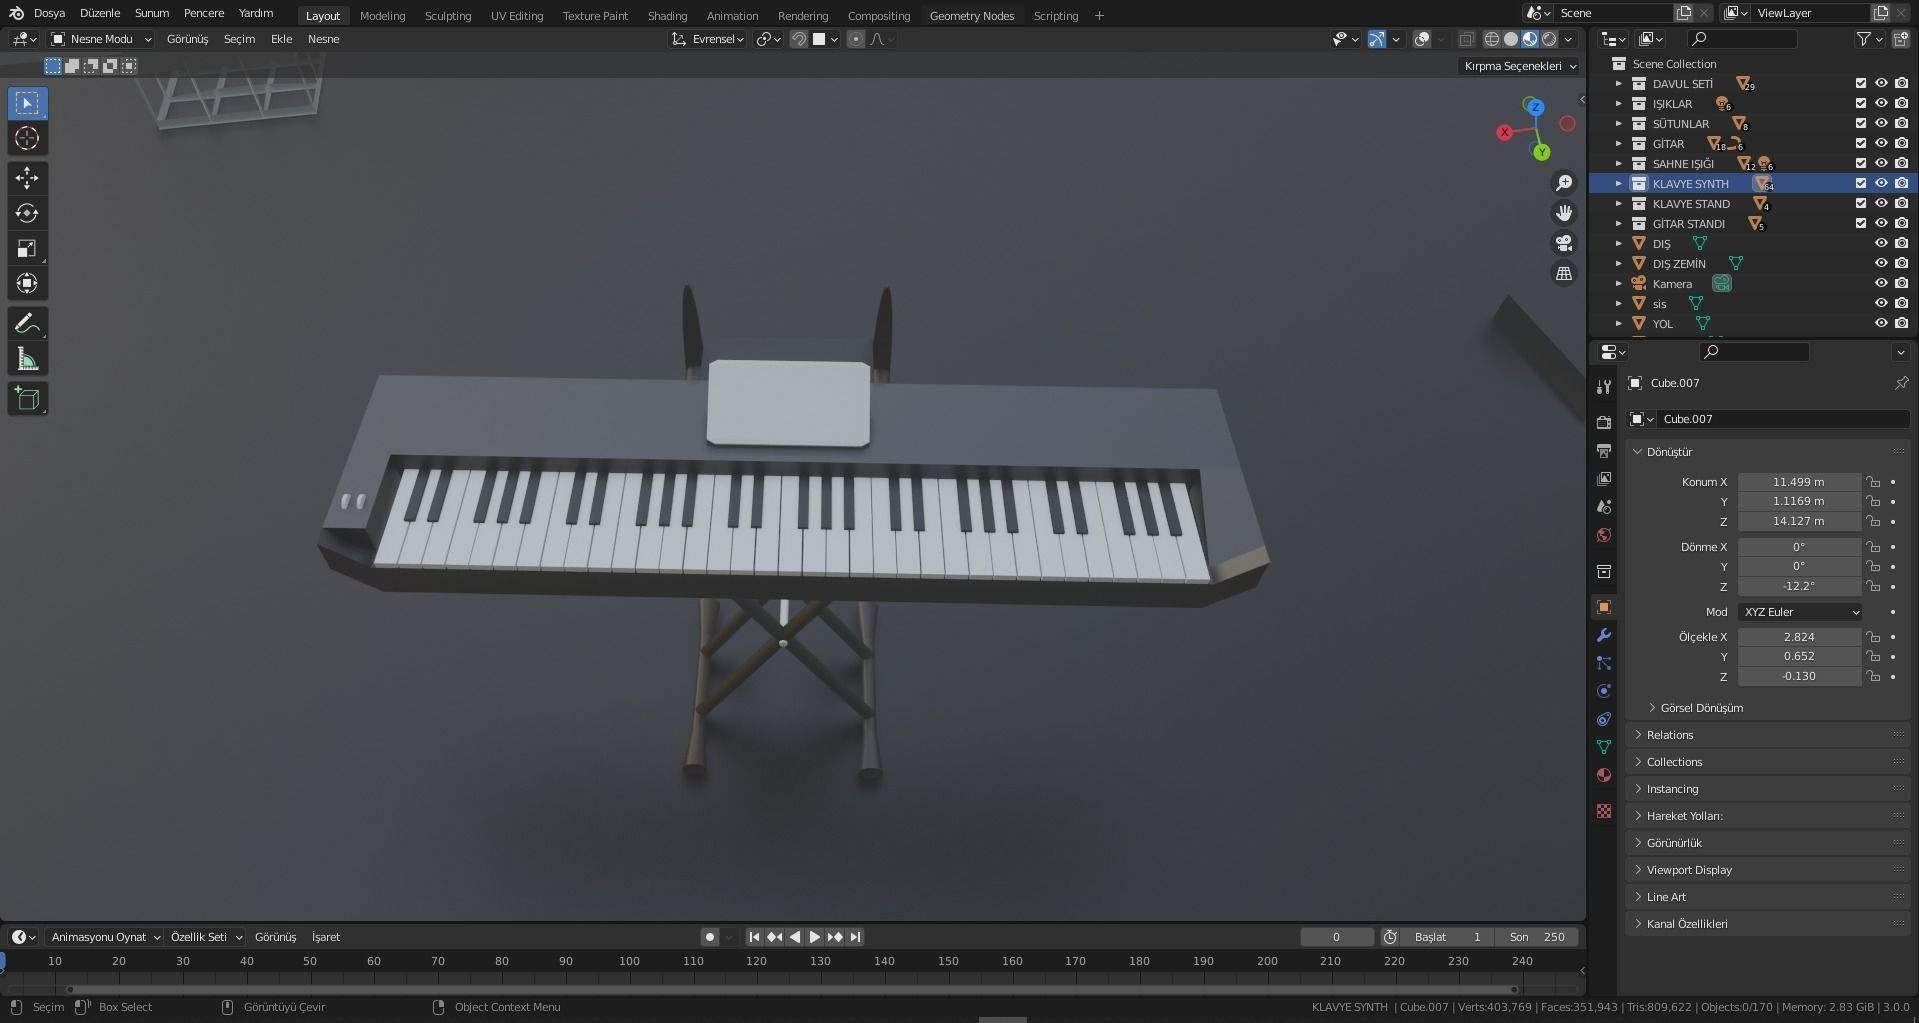The width and height of the screenshot is (1919, 1023).
Task: Toggle camera view icon in viewport
Action: click(1564, 243)
